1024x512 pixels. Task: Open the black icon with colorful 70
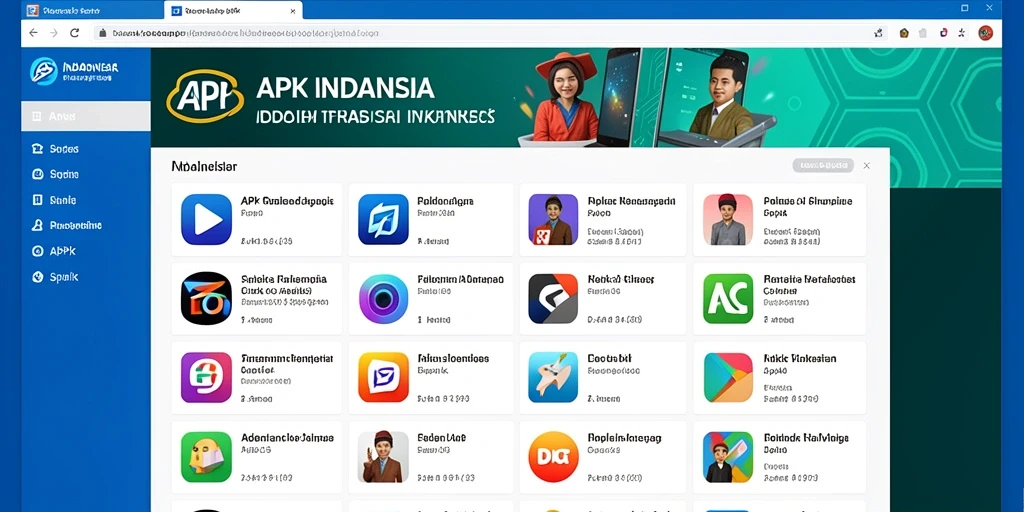206,298
